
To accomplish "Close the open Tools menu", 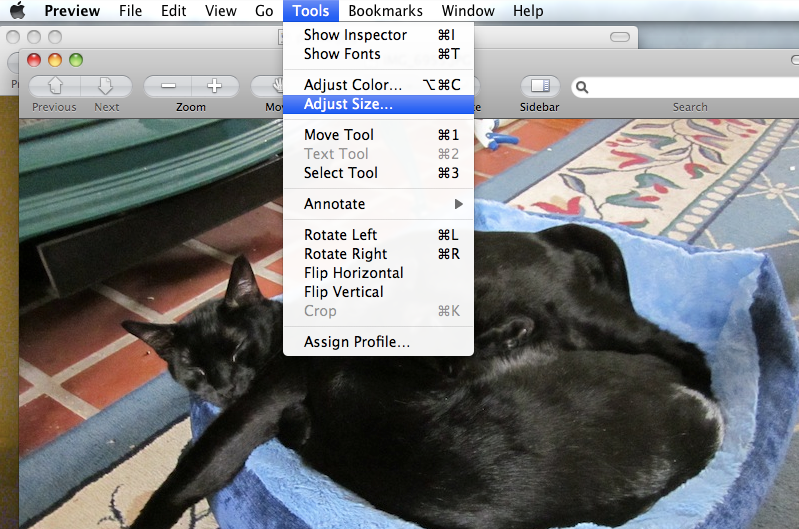I will pyautogui.click(x=311, y=11).
